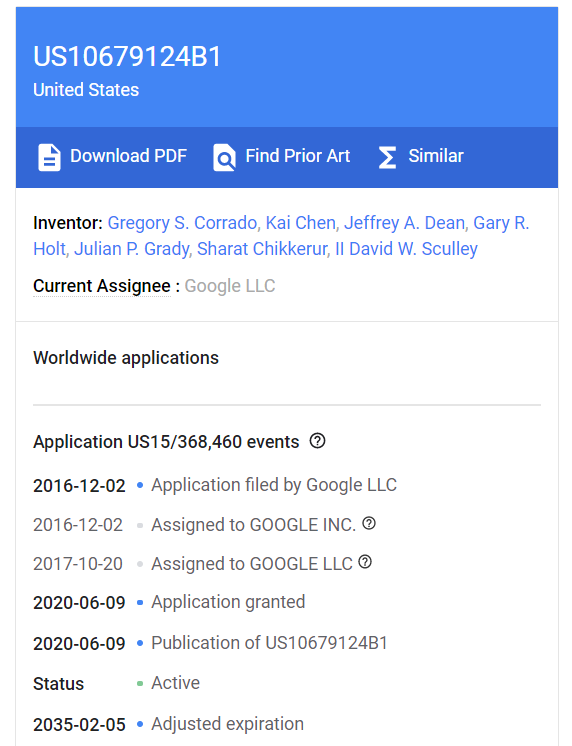The image size is (572, 746).
Task: Click Active status value
Action: click(x=176, y=683)
